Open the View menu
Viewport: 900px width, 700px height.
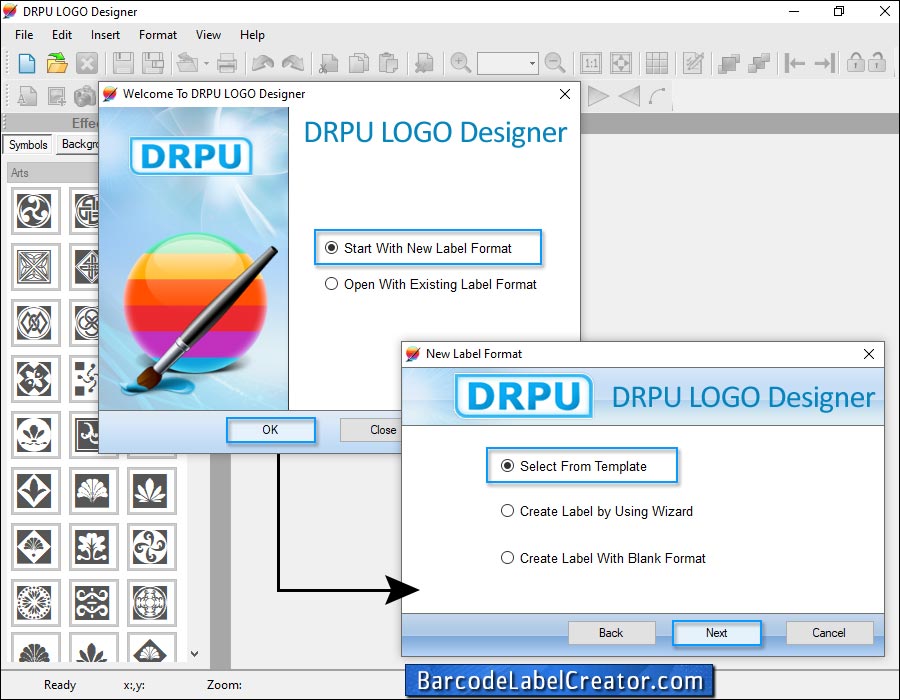click(x=208, y=35)
